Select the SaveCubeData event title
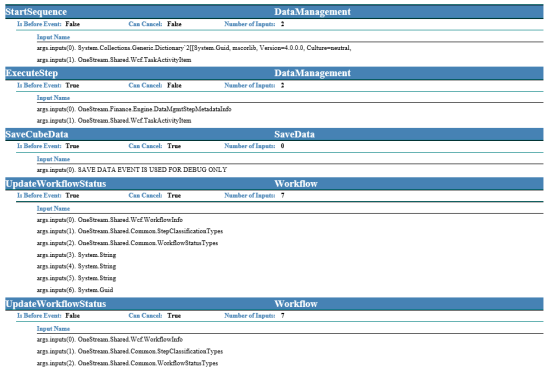Viewport: 550px width, 373px height. coord(37,134)
